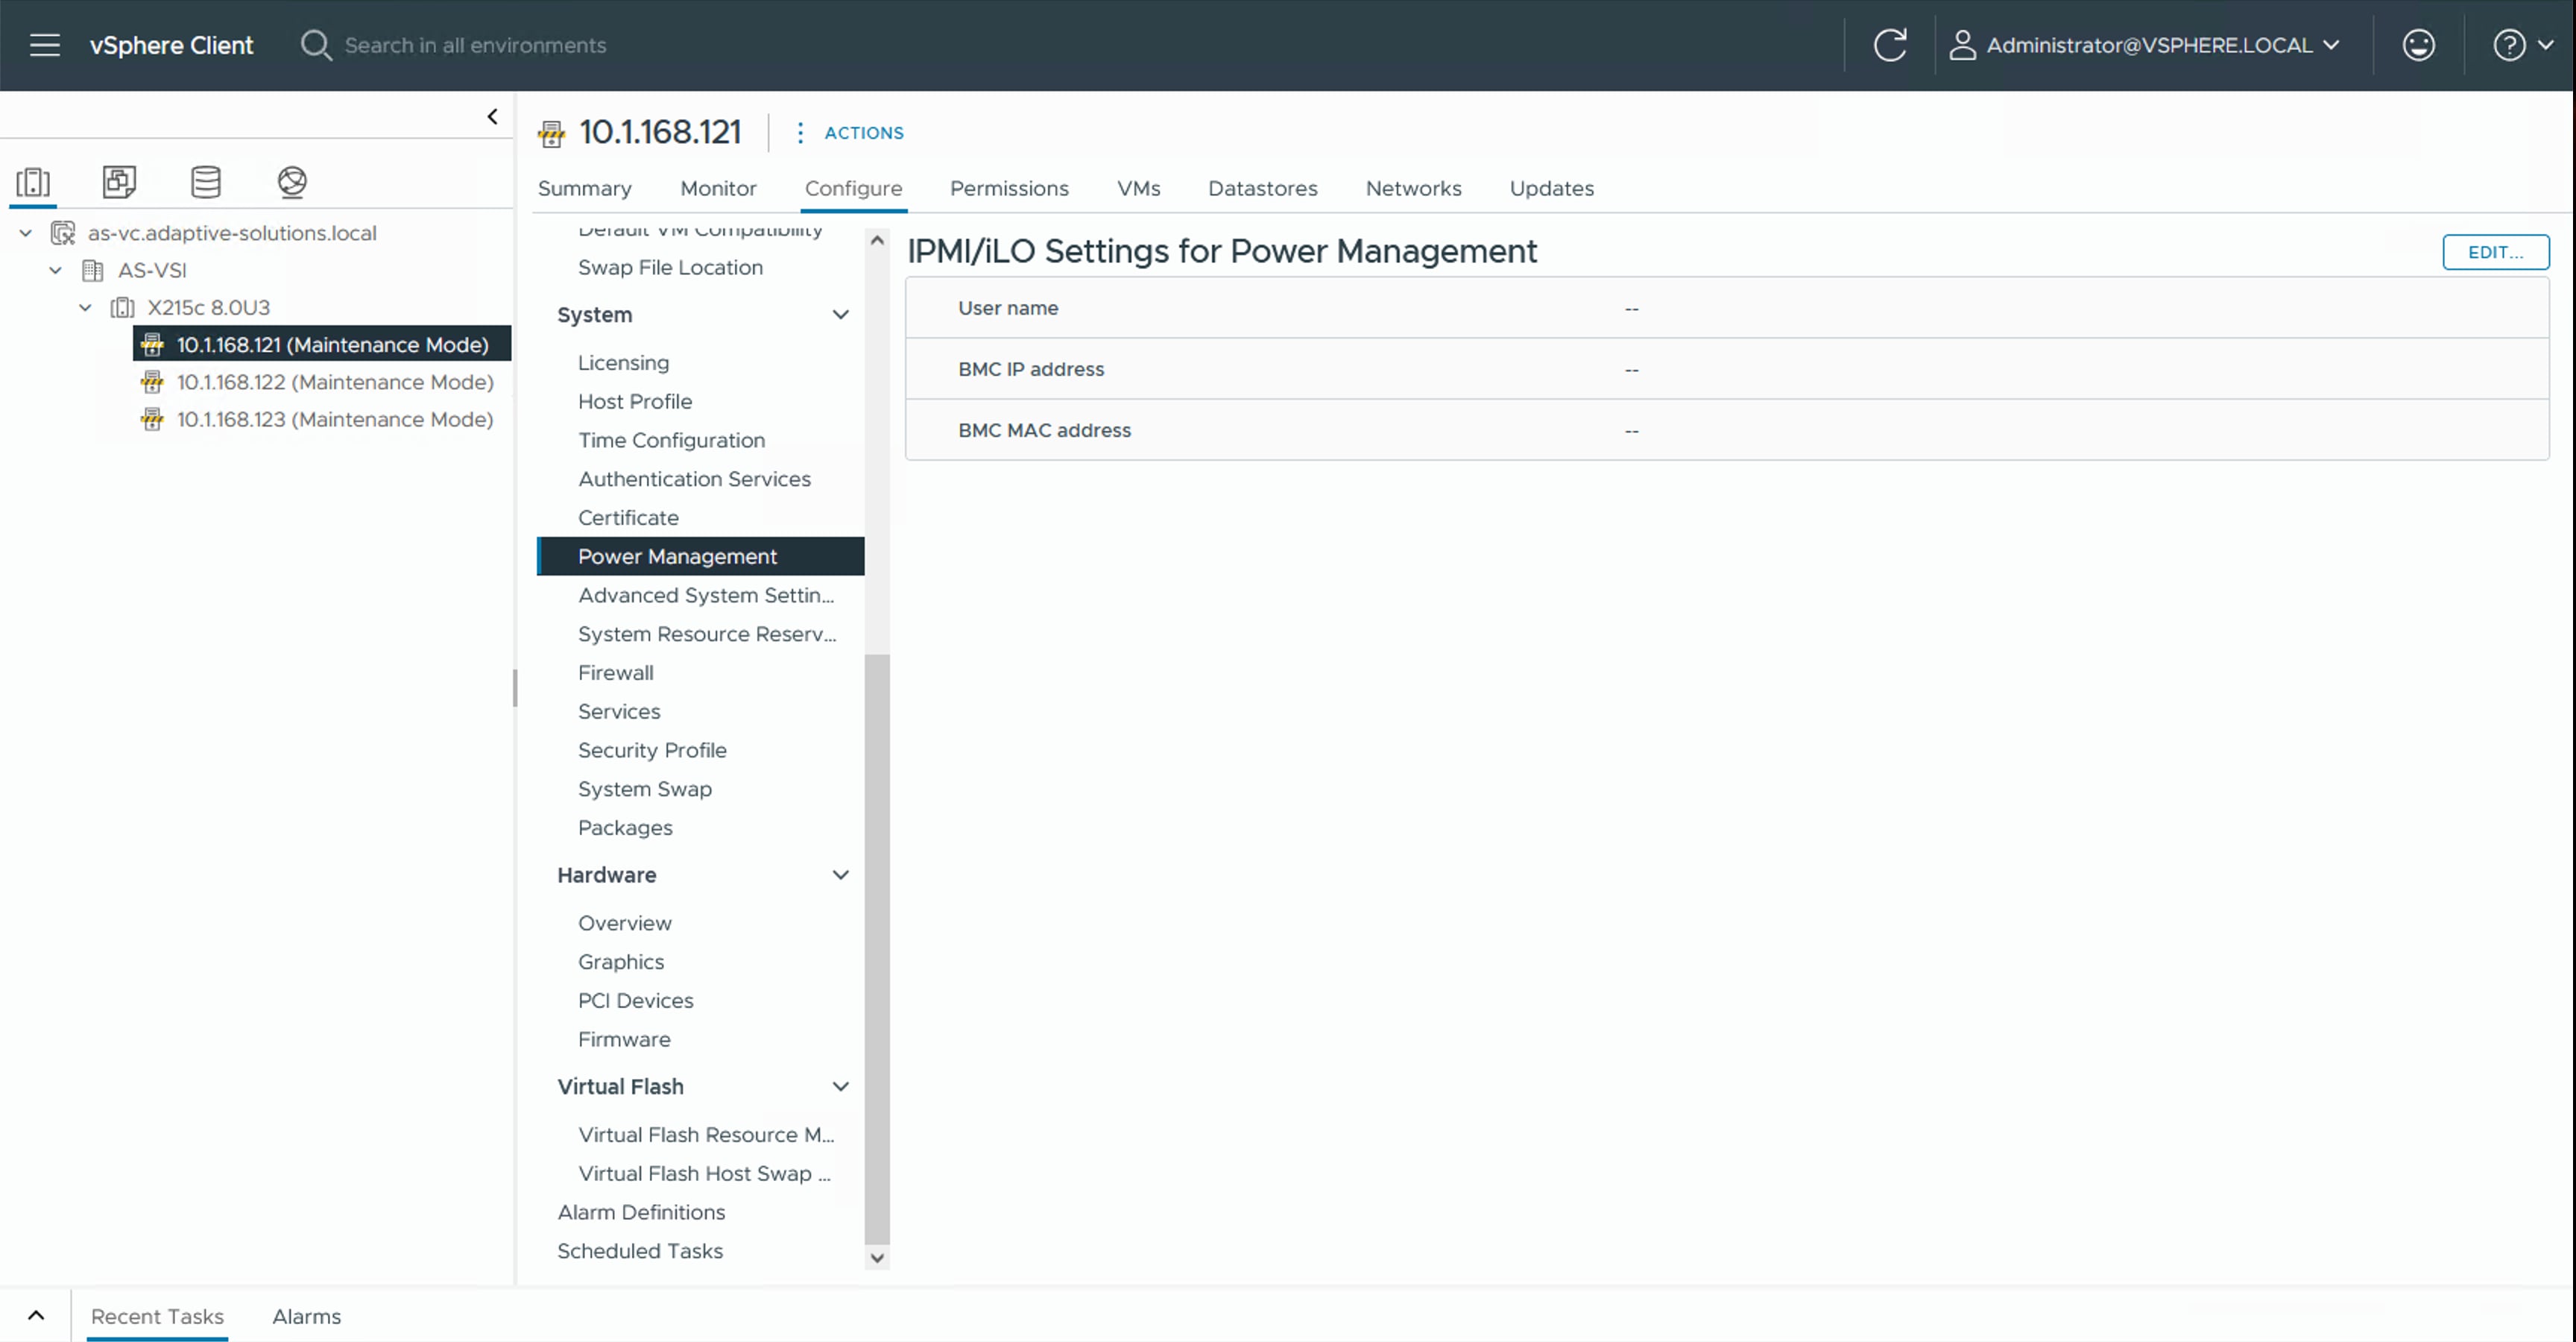Viewport: 2576px width, 1342px height.
Task: Switch to Networking inventory icon
Action: click(292, 182)
